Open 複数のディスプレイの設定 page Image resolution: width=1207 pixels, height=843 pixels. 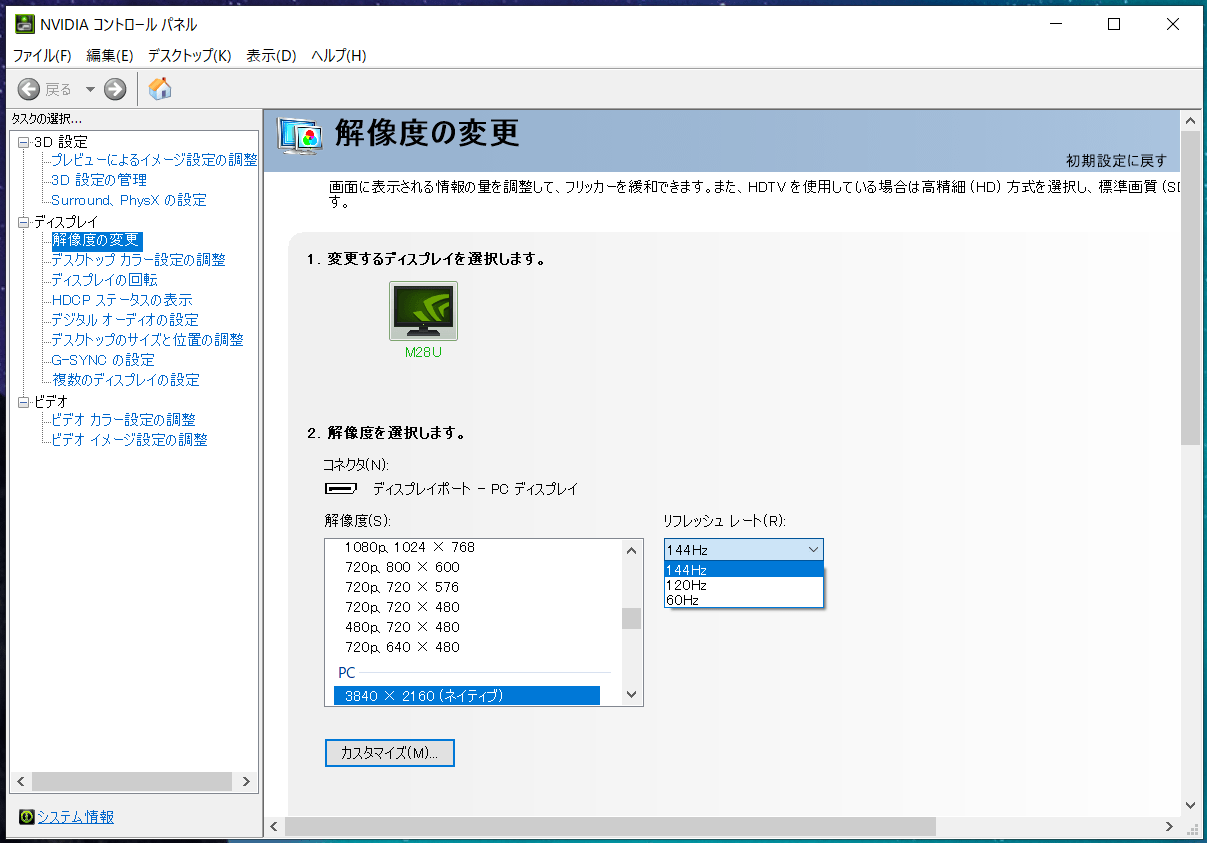pos(125,380)
